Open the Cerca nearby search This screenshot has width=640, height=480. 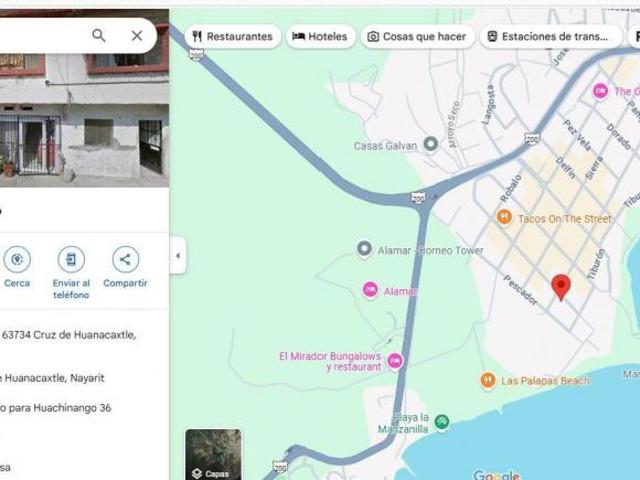[x=17, y=267]
